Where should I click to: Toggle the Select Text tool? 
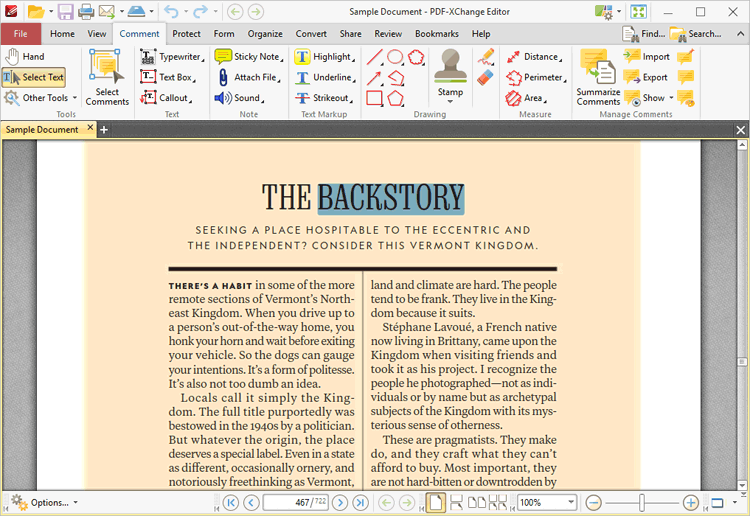pyautogui.click(x=33, y=77)
